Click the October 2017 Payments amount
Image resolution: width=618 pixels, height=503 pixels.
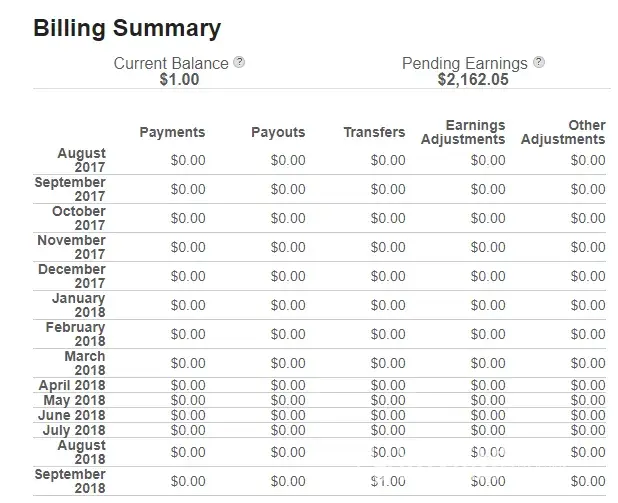click(188, 218)
